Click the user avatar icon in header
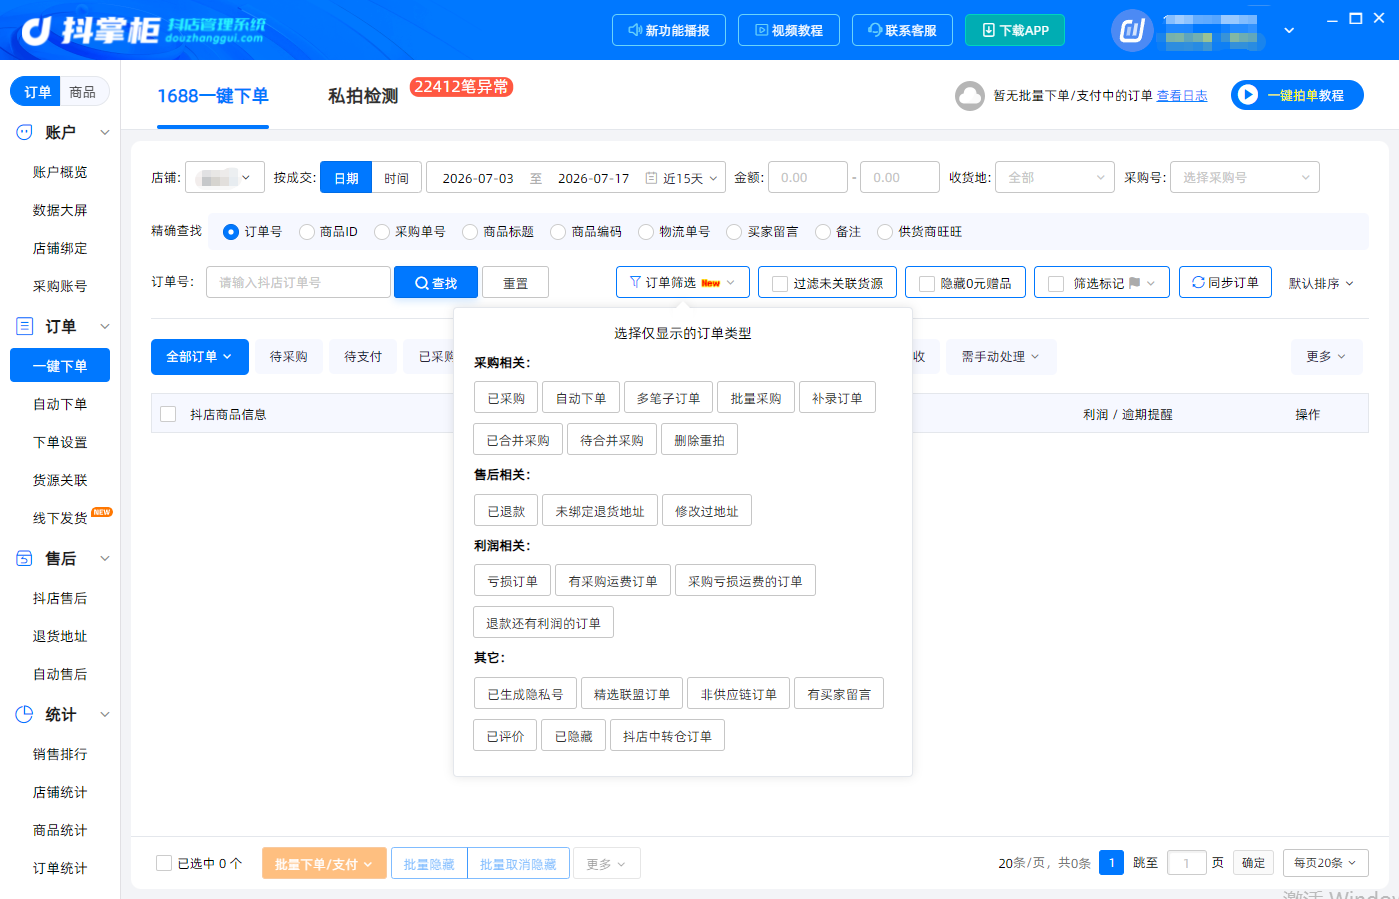 [x=1132, y=30]
